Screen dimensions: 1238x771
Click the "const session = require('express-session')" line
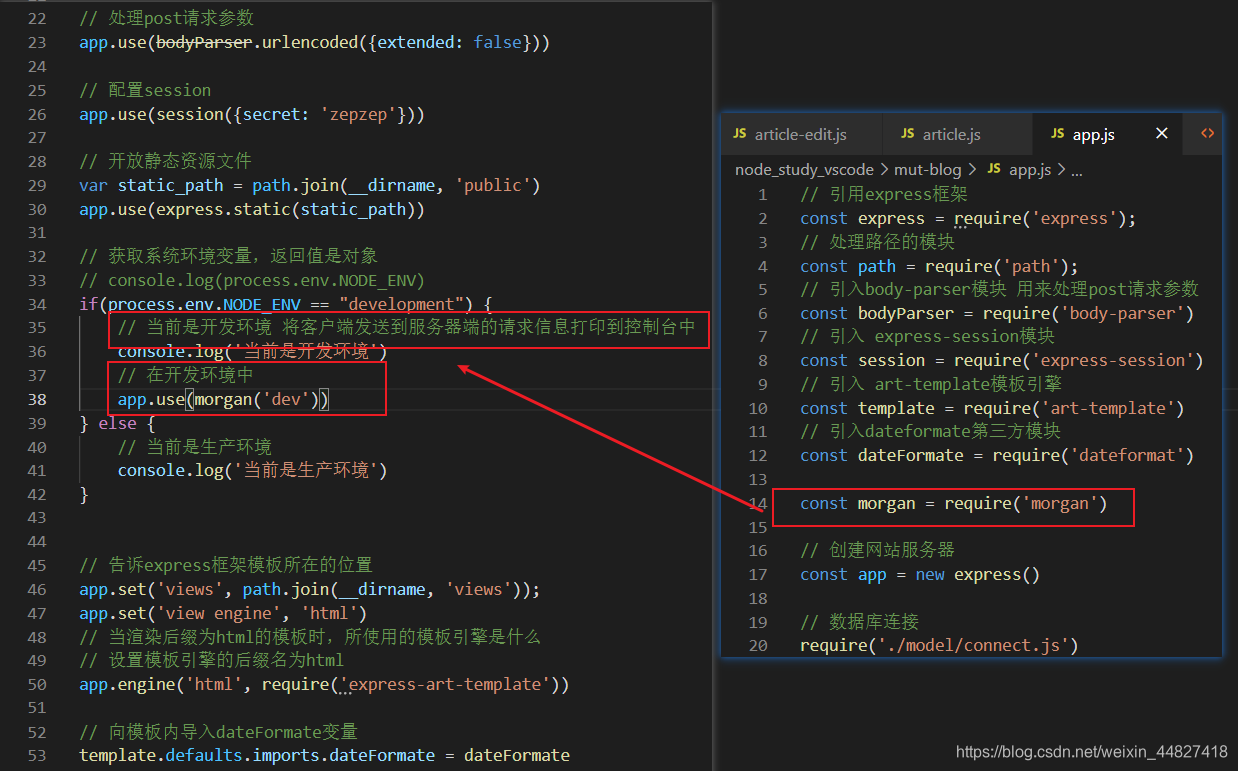click(1002, 361)
